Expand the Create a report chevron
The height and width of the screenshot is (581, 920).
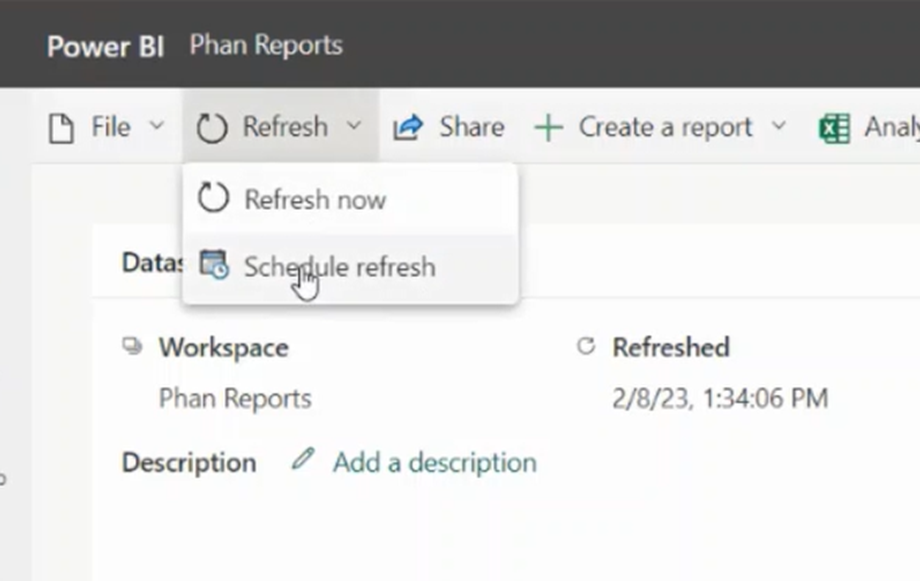(x=779, y=125)
